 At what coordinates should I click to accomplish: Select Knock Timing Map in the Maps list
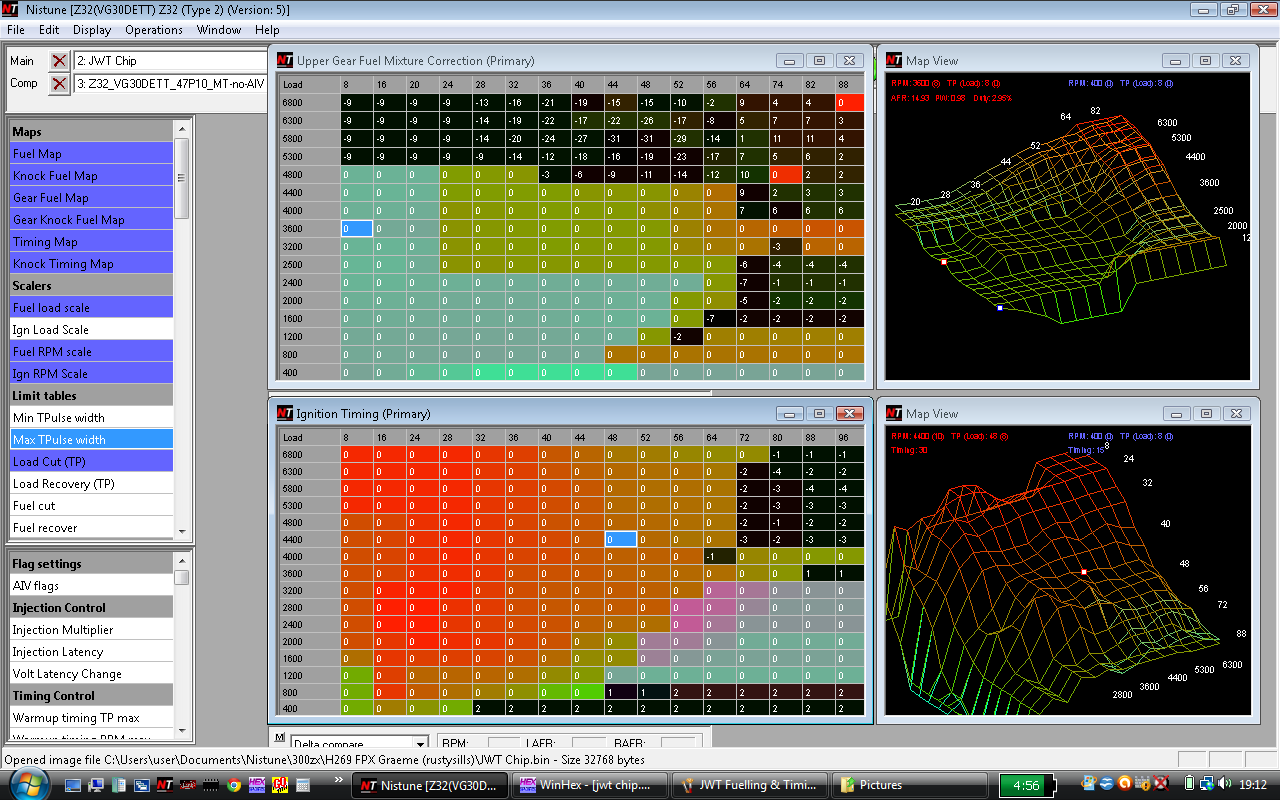63,264
